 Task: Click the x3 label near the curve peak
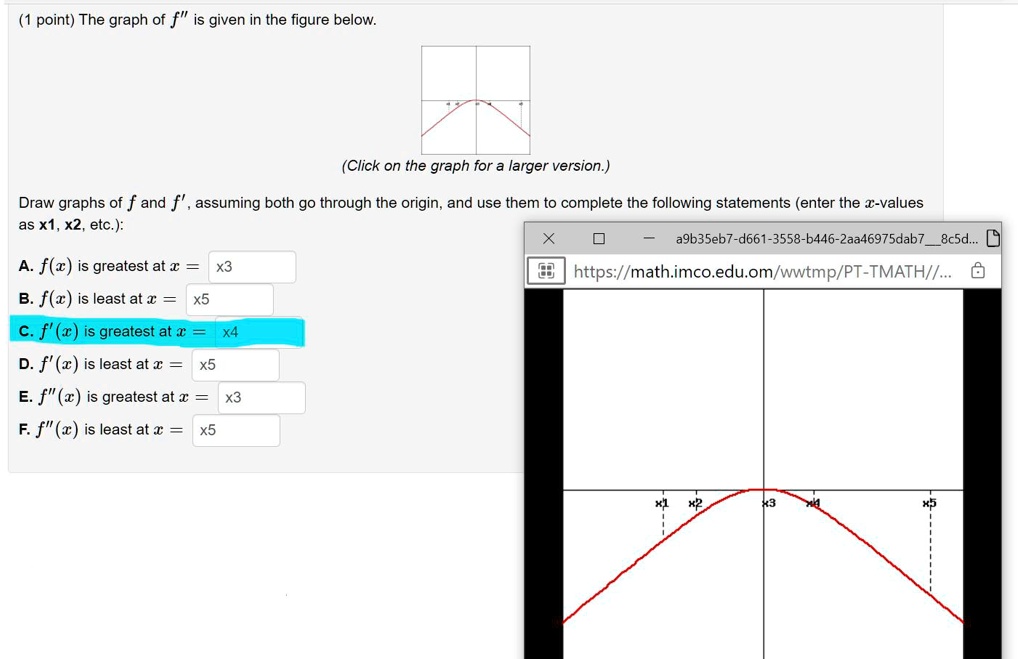point(768,502)
